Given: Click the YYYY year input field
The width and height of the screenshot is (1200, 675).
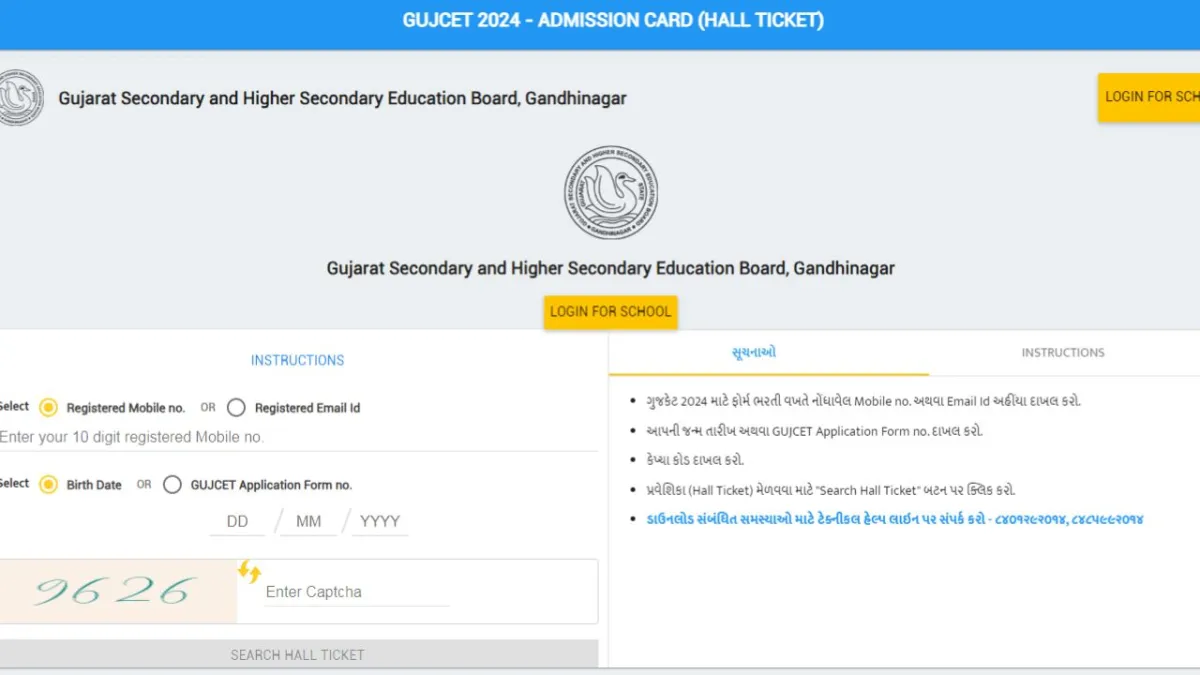Looking at the screenshot, I should tap(380, 521).
